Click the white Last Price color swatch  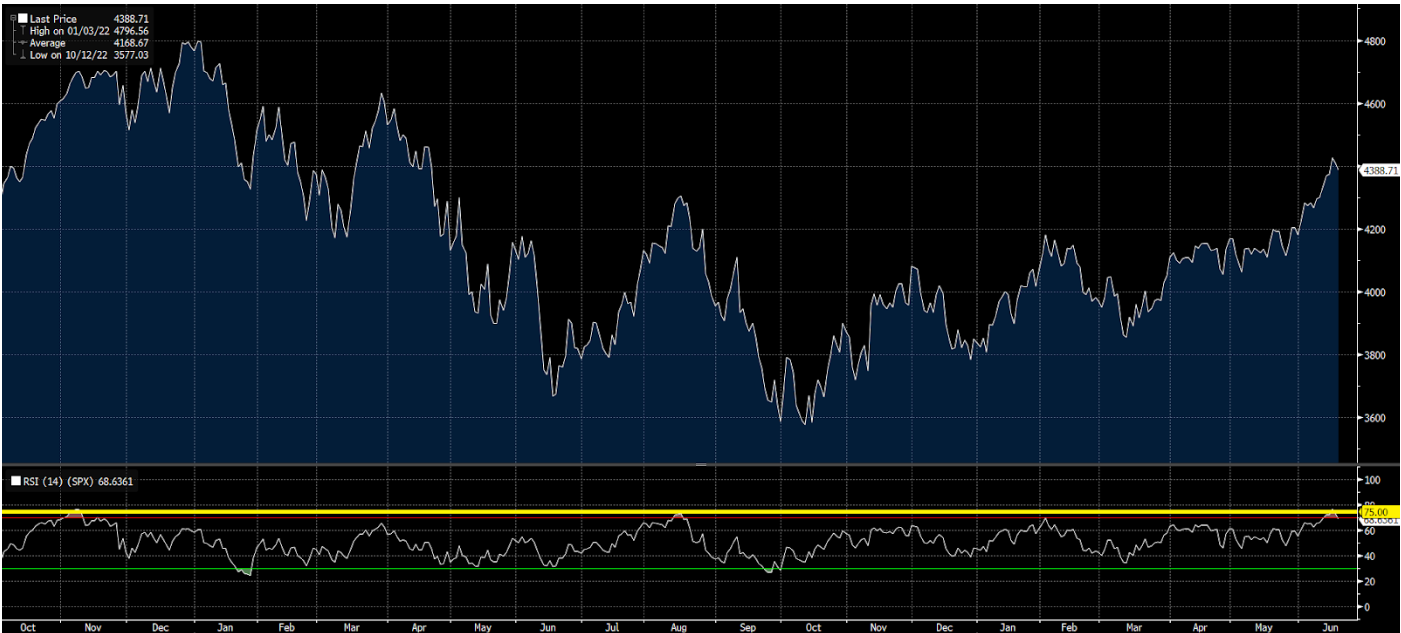22,19
